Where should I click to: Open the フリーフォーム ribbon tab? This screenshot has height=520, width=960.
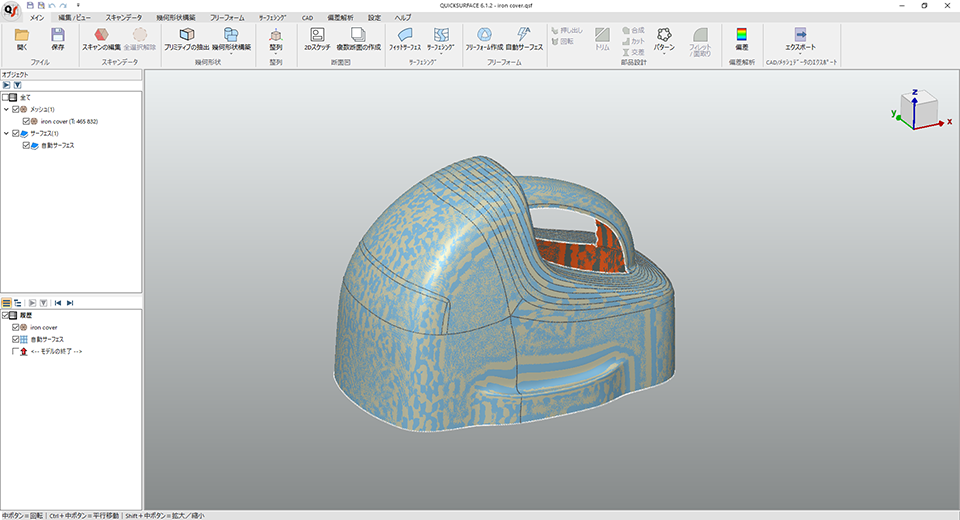(228, 18)
